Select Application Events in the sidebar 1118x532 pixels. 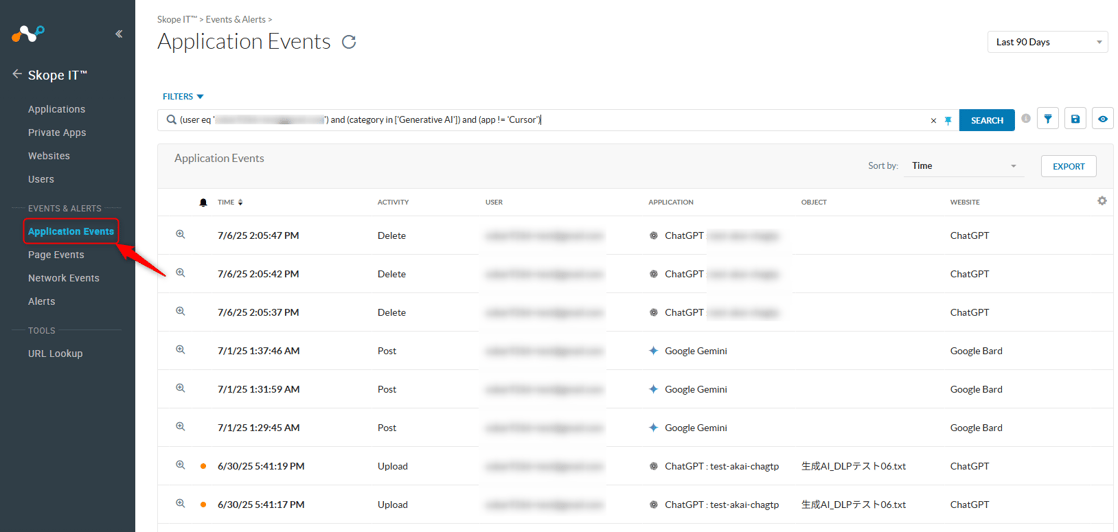click(71, 232)
